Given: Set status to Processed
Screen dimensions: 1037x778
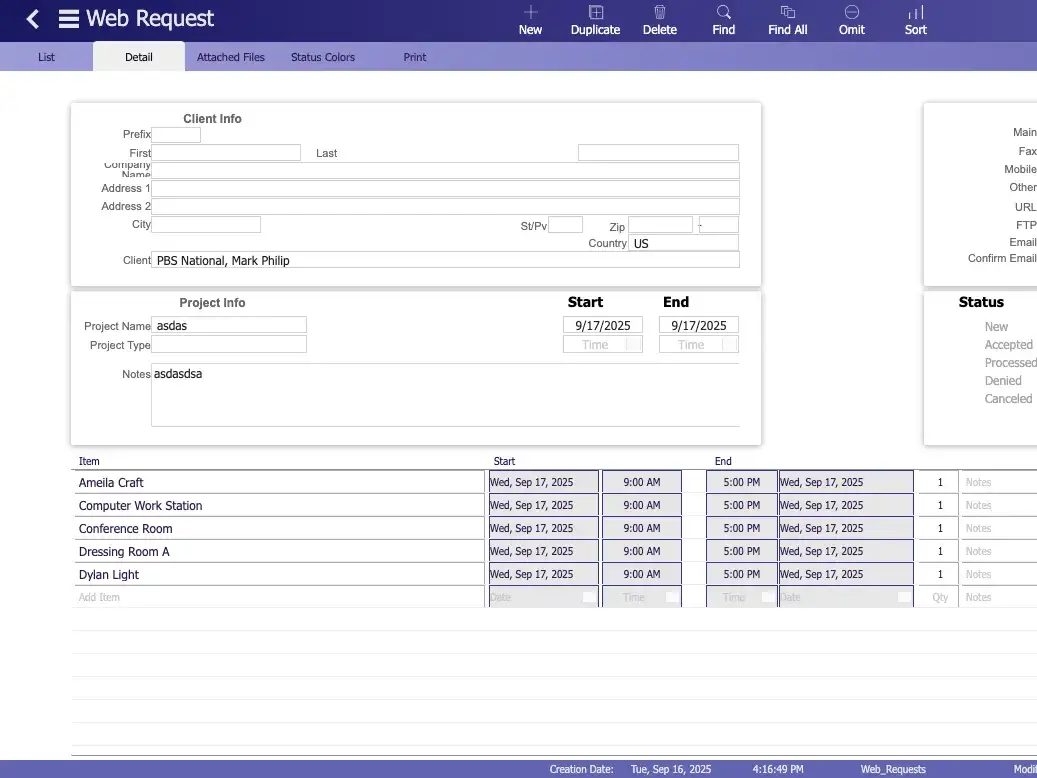Looking at the screenshot, I should (x=1010, y=363).
